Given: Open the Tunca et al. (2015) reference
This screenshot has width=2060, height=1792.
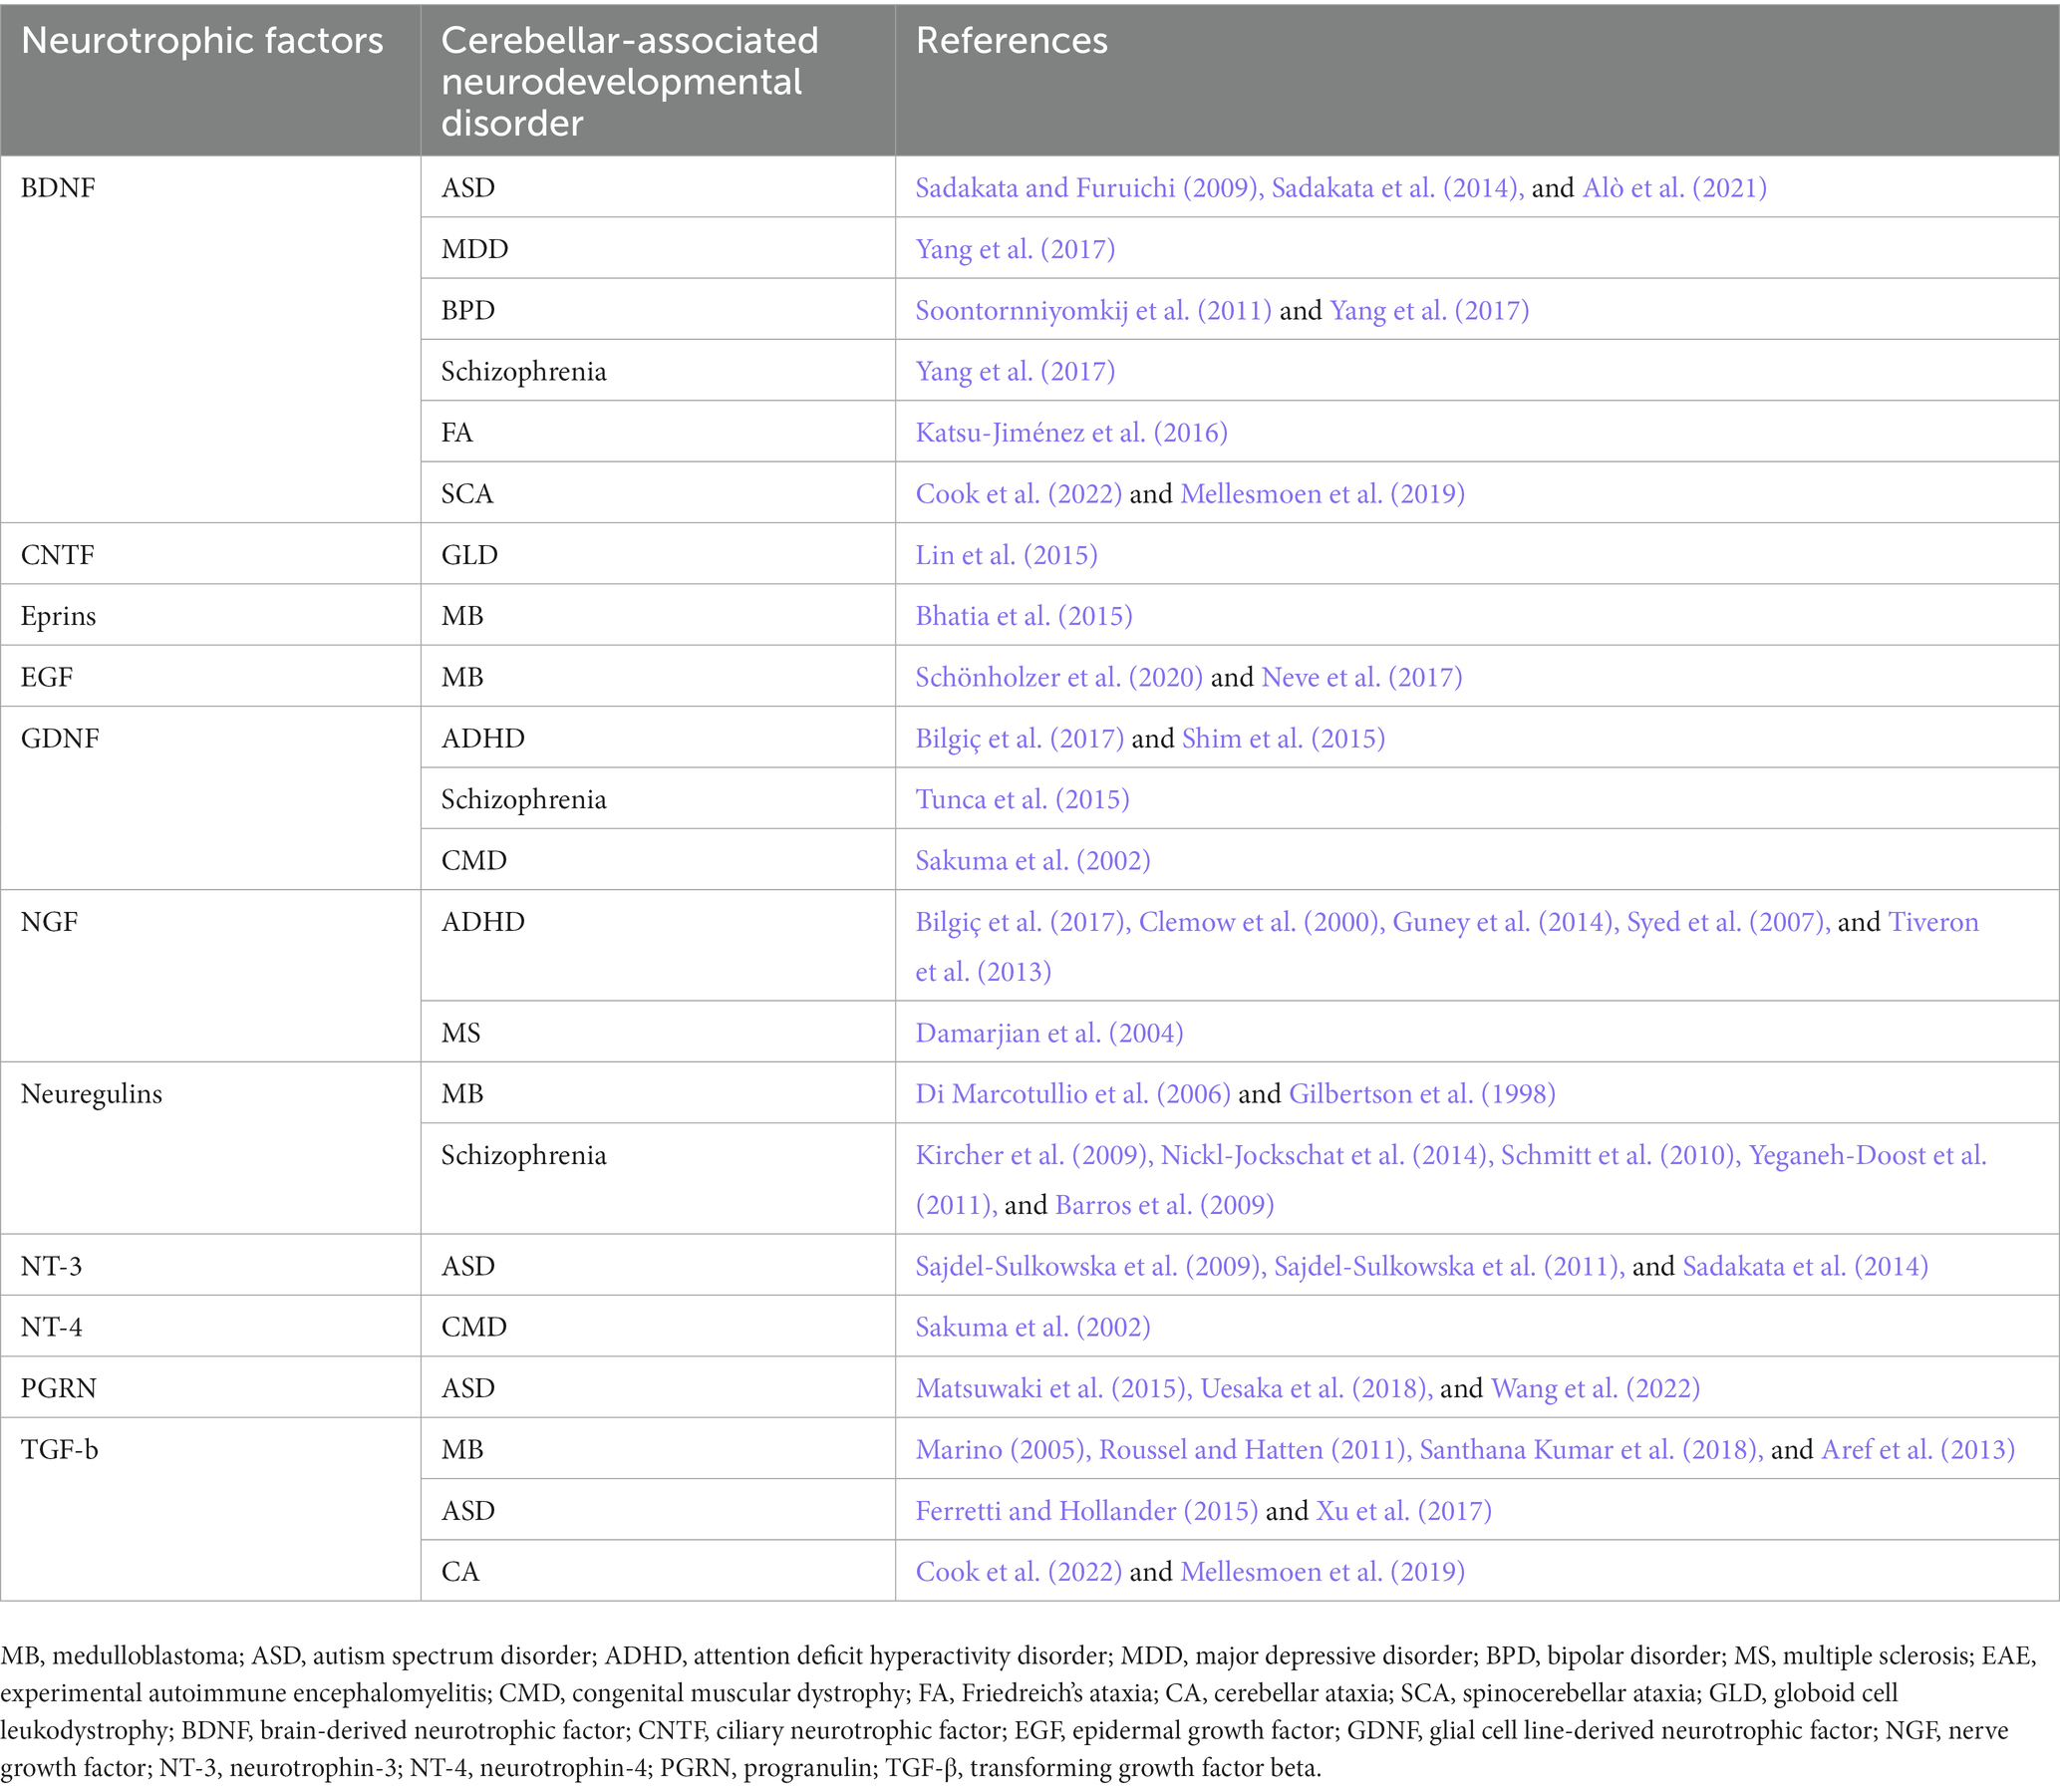Looking at the screenshot, I should (x=1022, y=799).
